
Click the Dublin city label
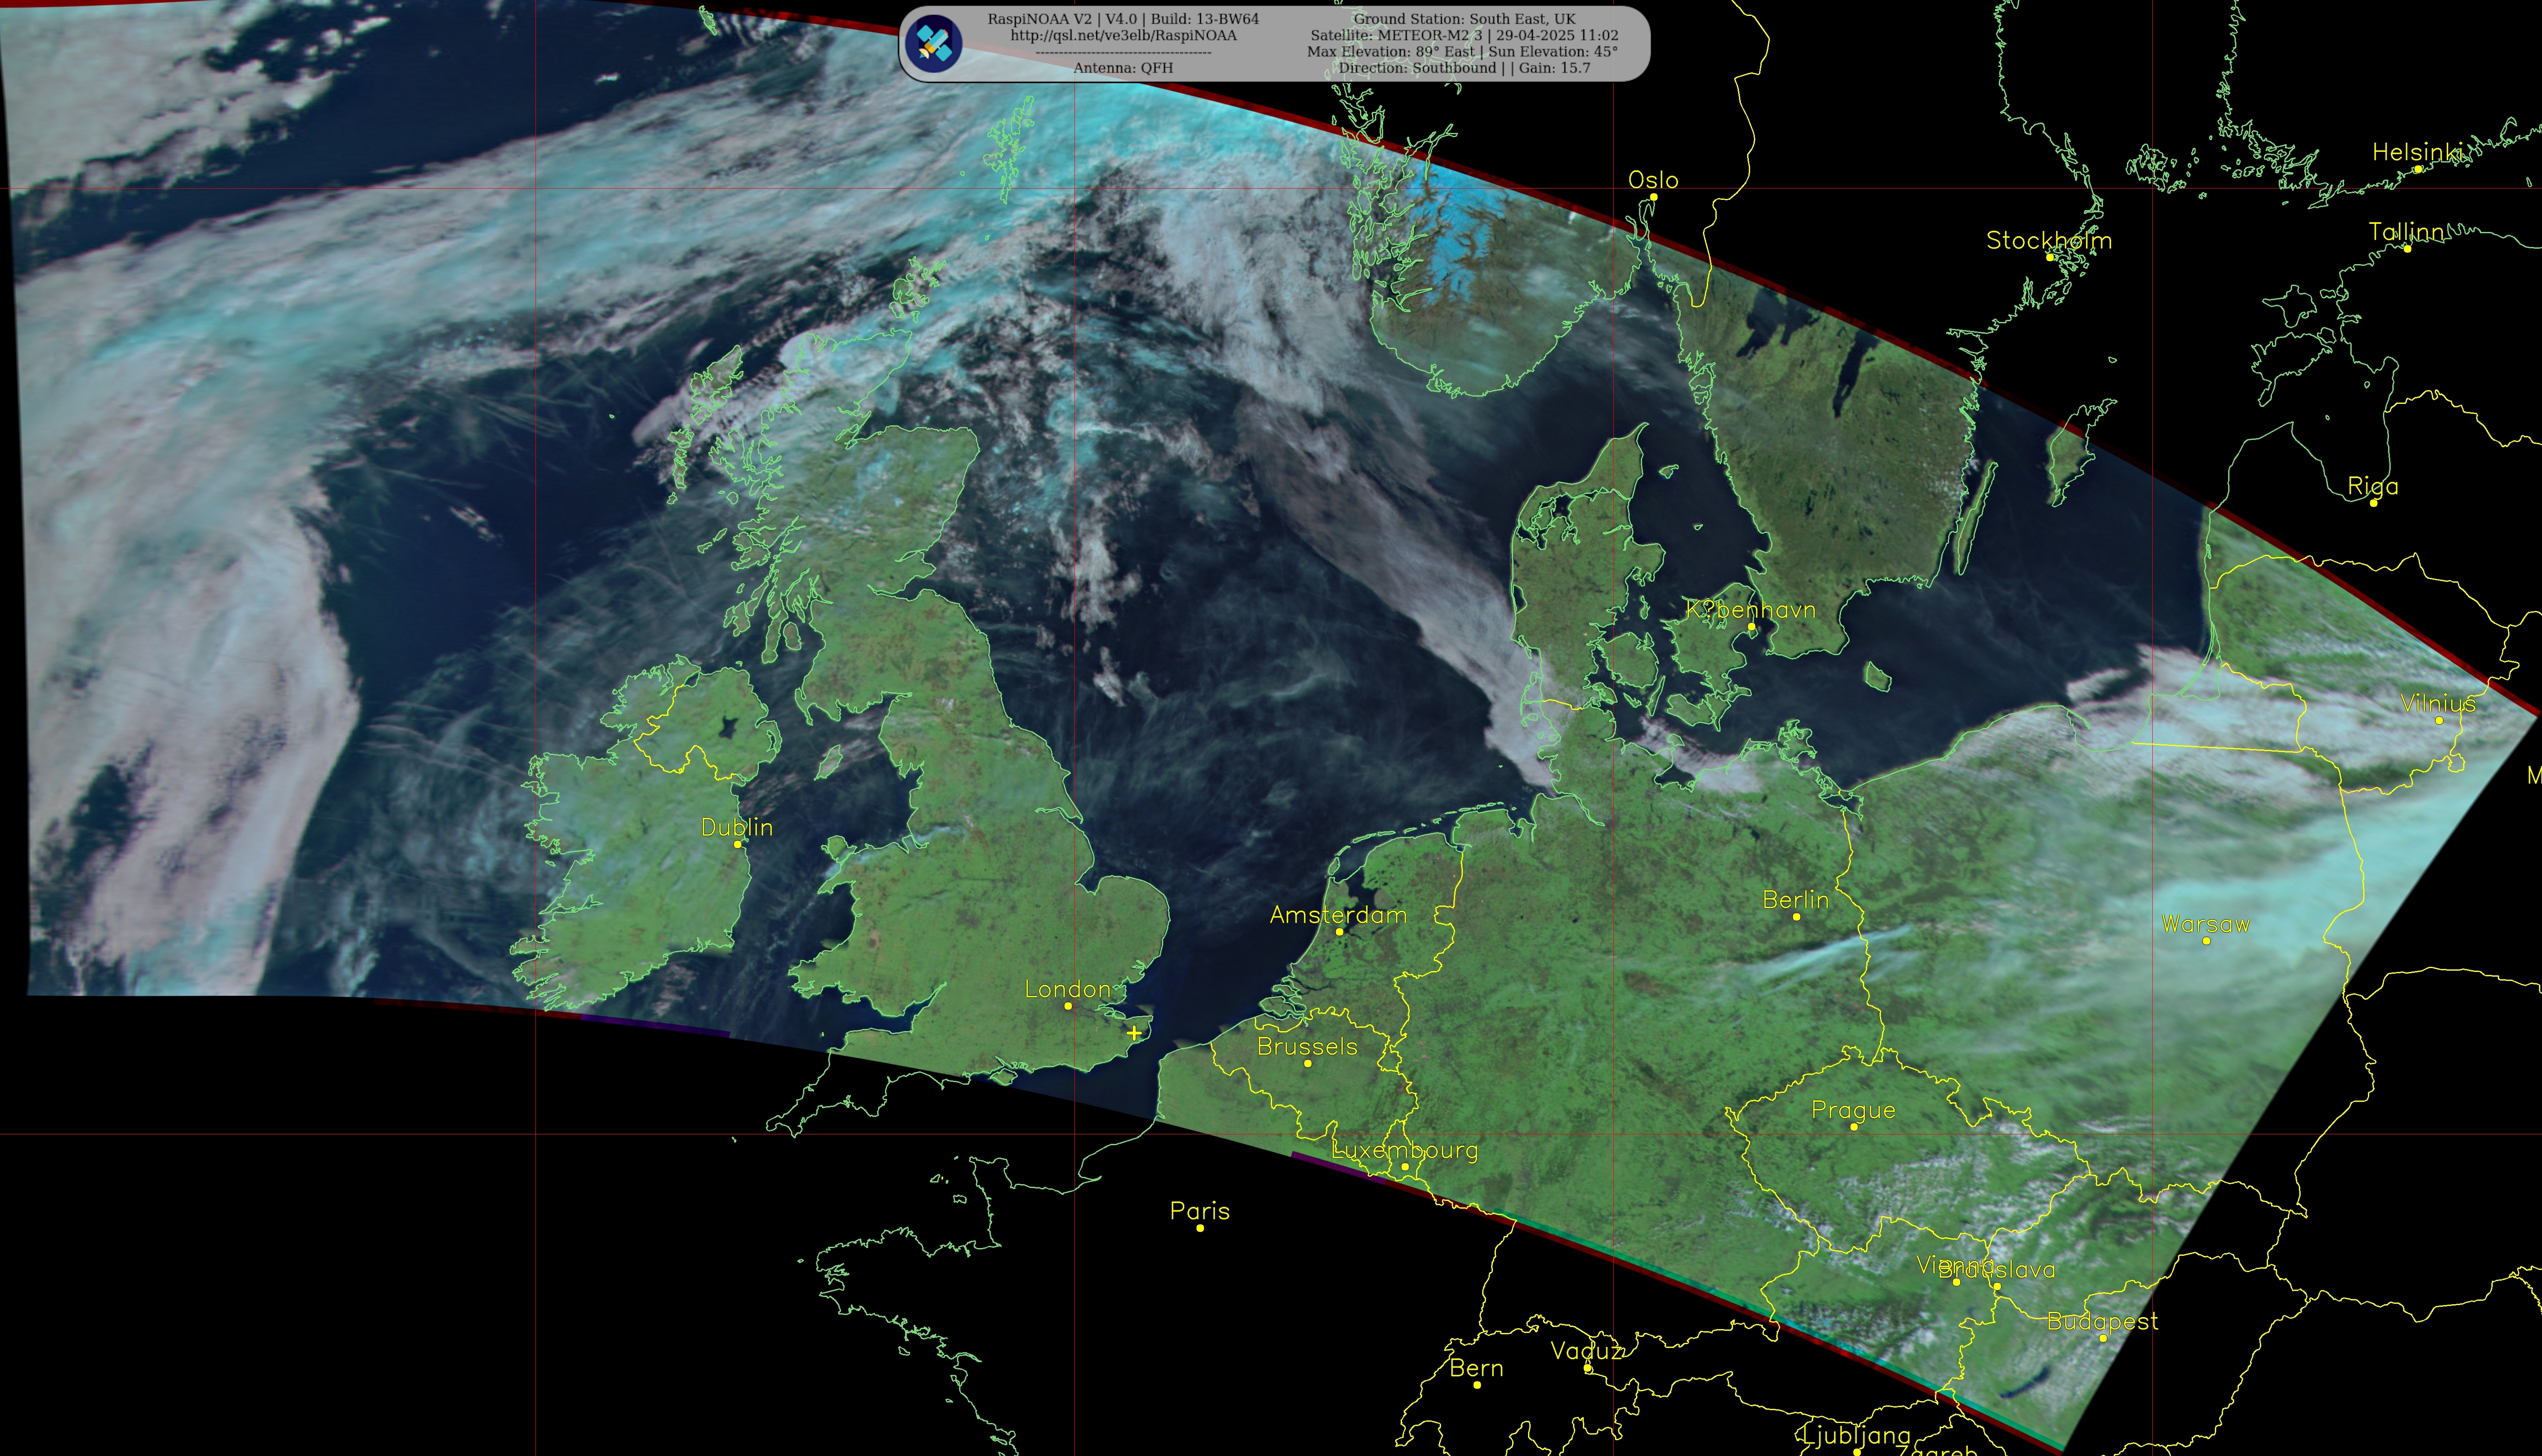pyautogui.click(x=737, y=827)
